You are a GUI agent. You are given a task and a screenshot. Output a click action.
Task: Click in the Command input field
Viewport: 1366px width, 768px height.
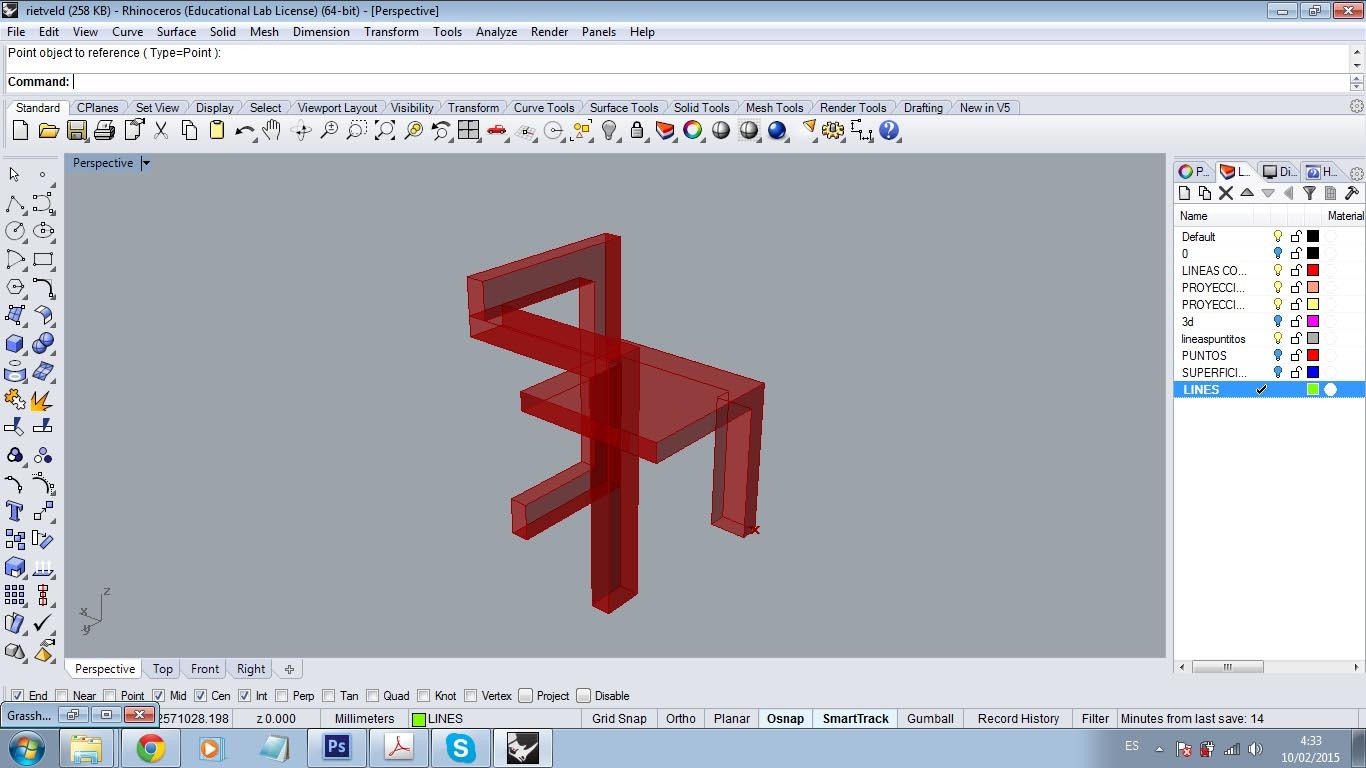(710, 82)
